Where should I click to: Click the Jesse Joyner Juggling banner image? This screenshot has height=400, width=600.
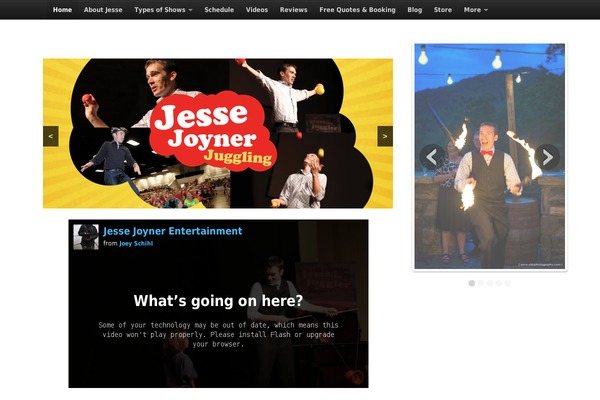coord(218,133)
